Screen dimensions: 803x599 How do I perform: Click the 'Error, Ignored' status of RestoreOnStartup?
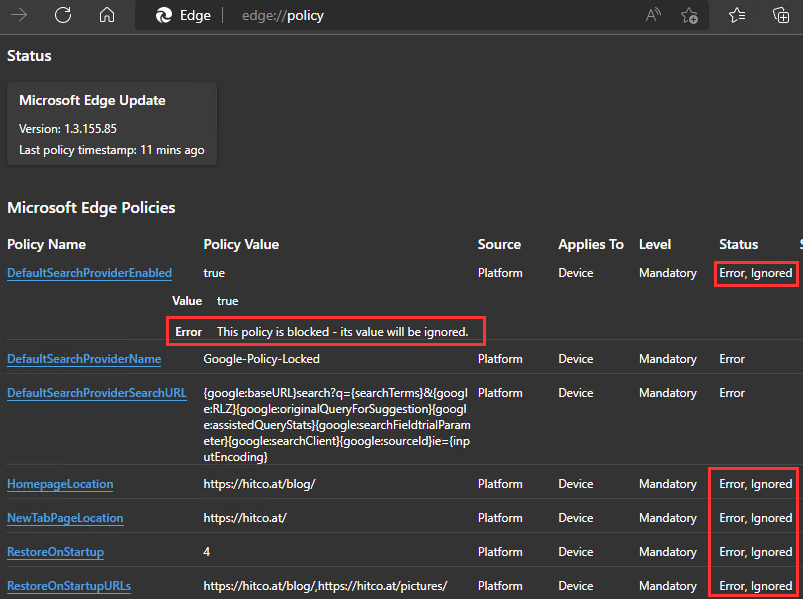click(755, 552)
